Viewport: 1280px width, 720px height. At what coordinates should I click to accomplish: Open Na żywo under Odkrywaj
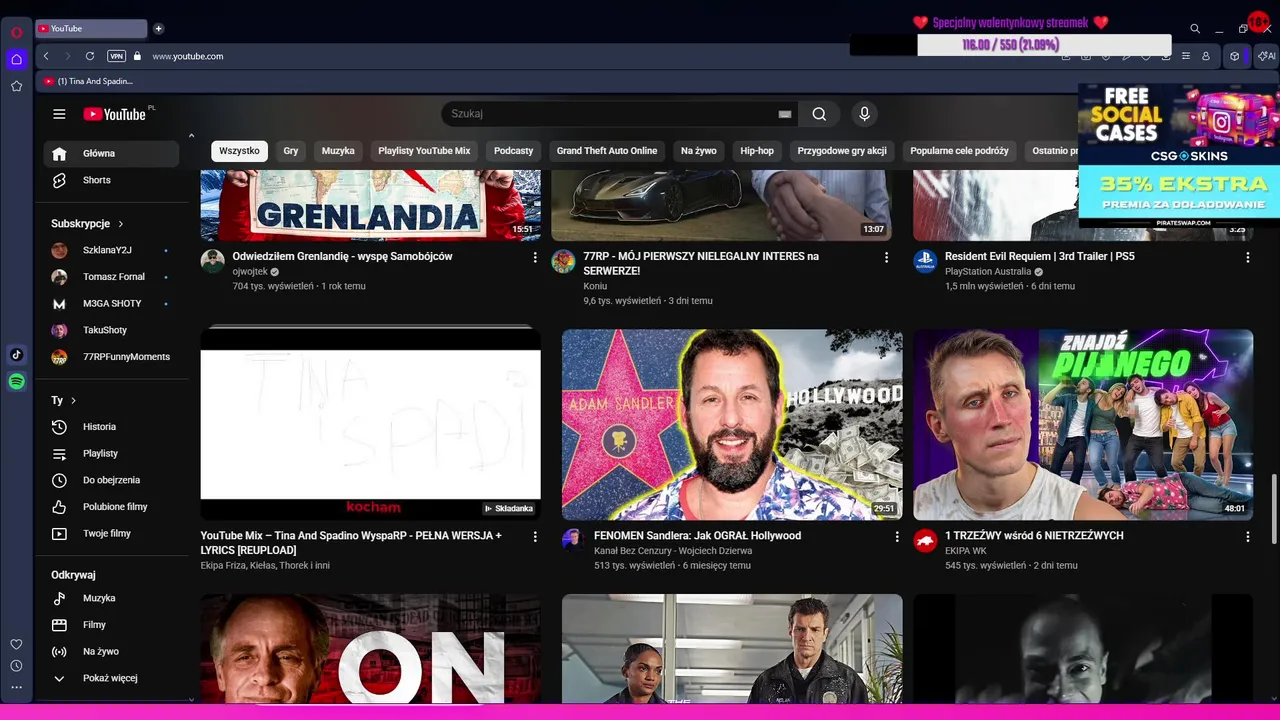pyautogui.click(x=111, y=652)
